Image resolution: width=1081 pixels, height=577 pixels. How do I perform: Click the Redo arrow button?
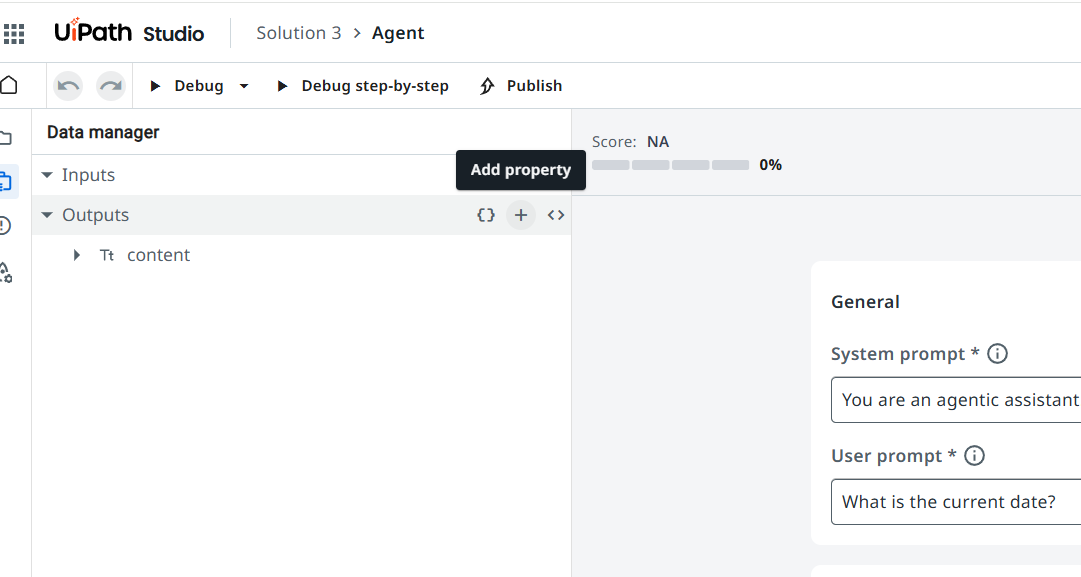point(111,86)
